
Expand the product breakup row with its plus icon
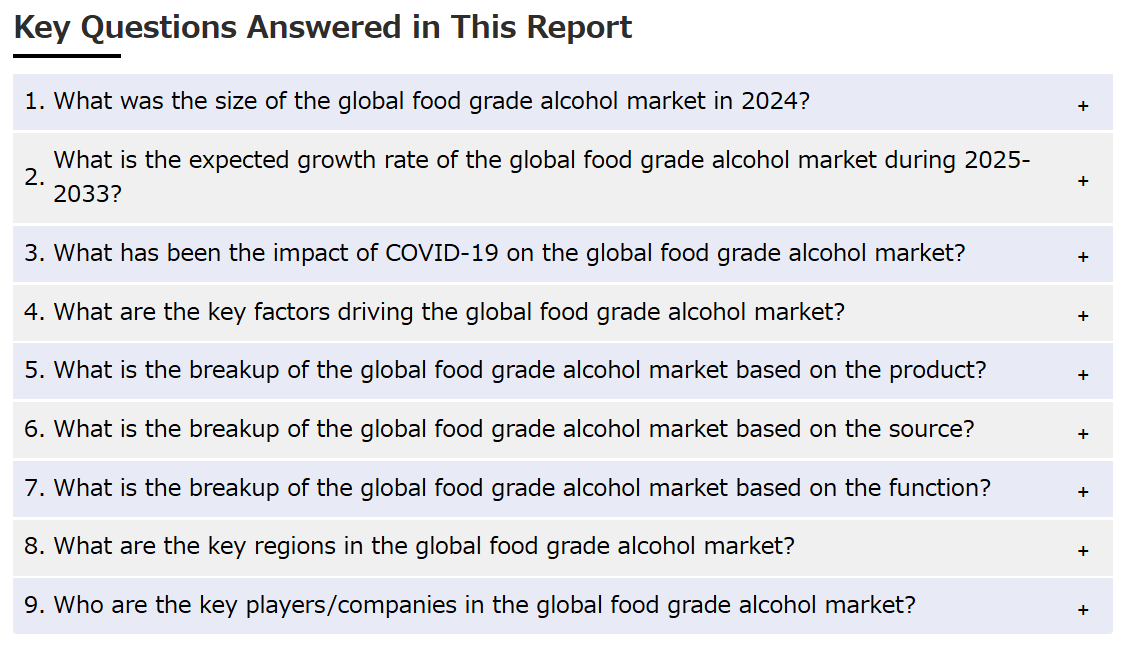tap(1083, 374)
